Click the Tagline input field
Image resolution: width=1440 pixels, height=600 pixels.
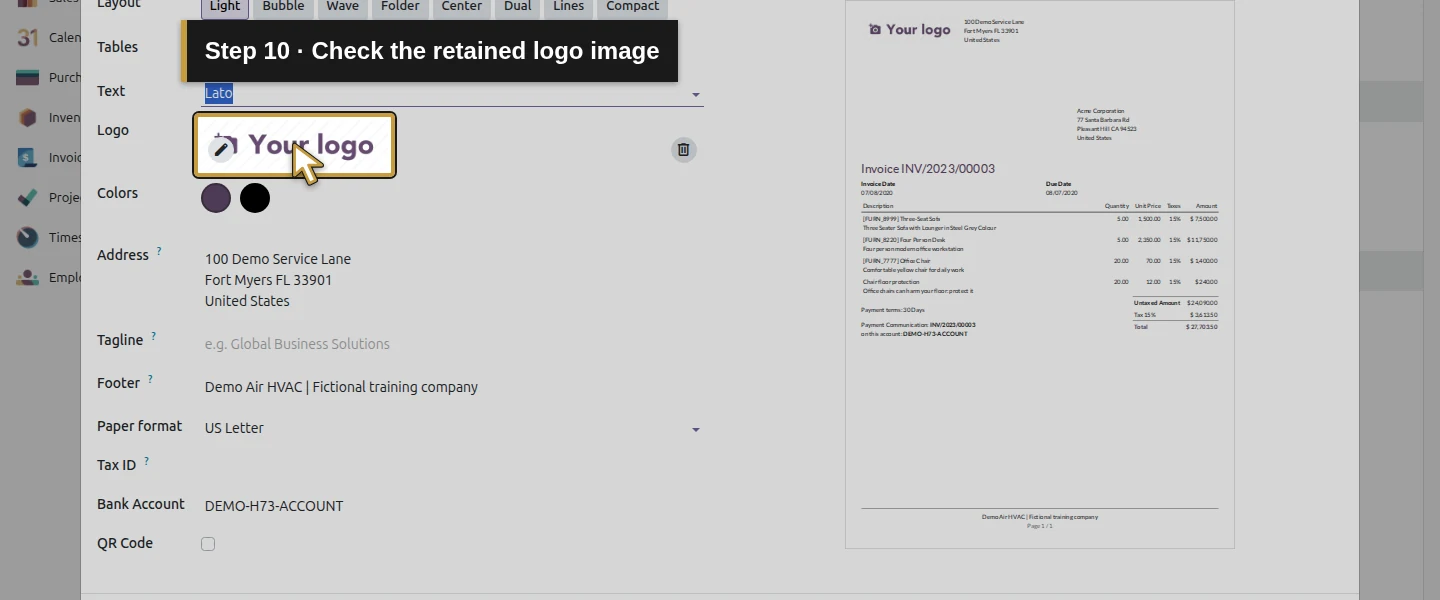click(453, 344)
